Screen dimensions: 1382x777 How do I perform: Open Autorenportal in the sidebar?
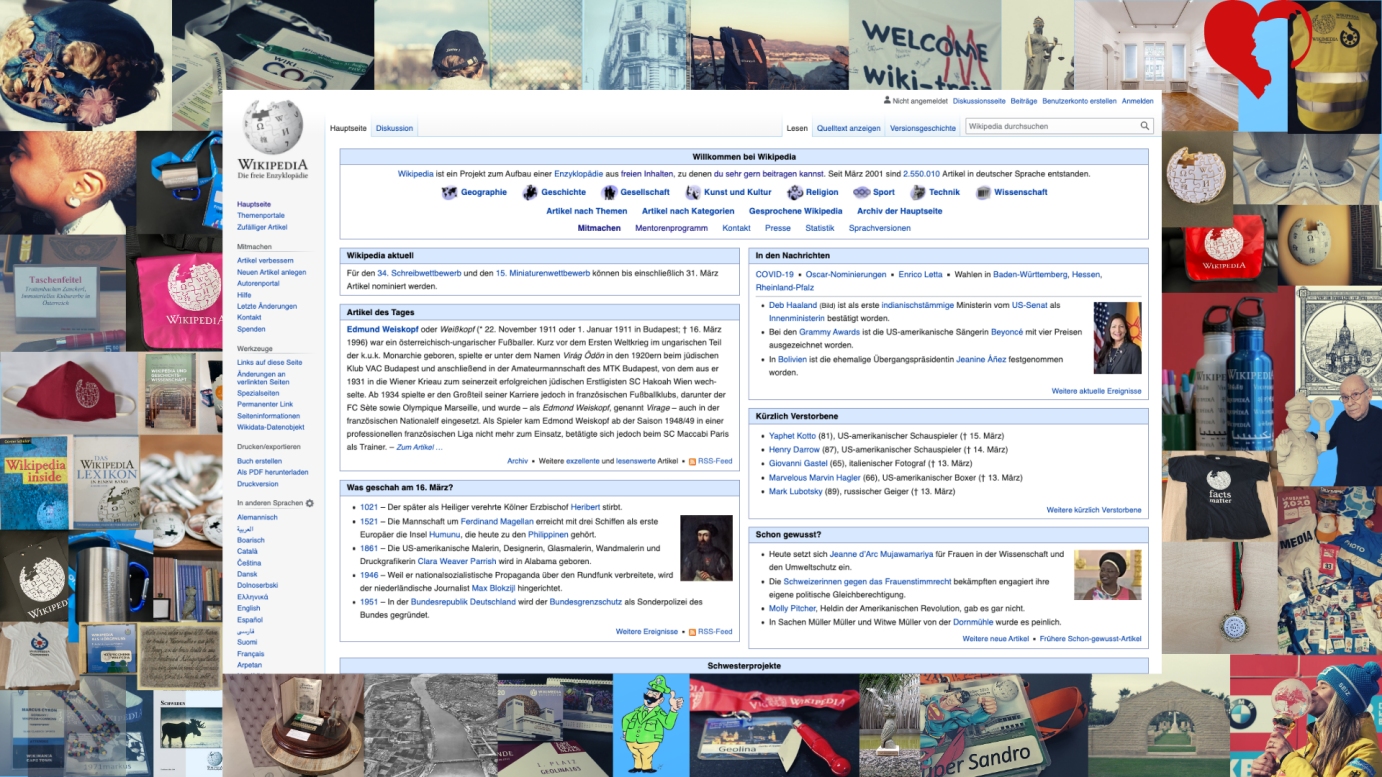(258, 283)
